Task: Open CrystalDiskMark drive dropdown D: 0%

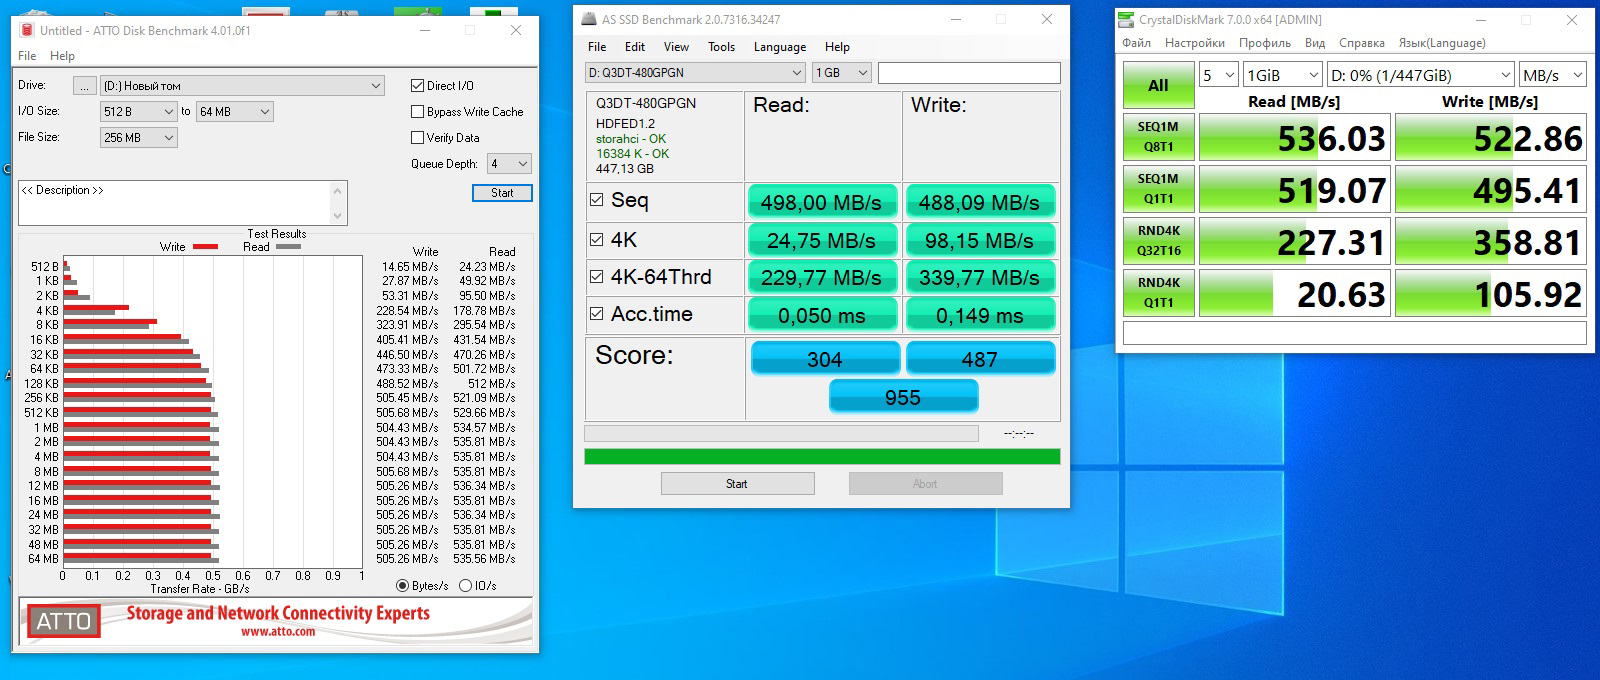Action: [1421, 75]
